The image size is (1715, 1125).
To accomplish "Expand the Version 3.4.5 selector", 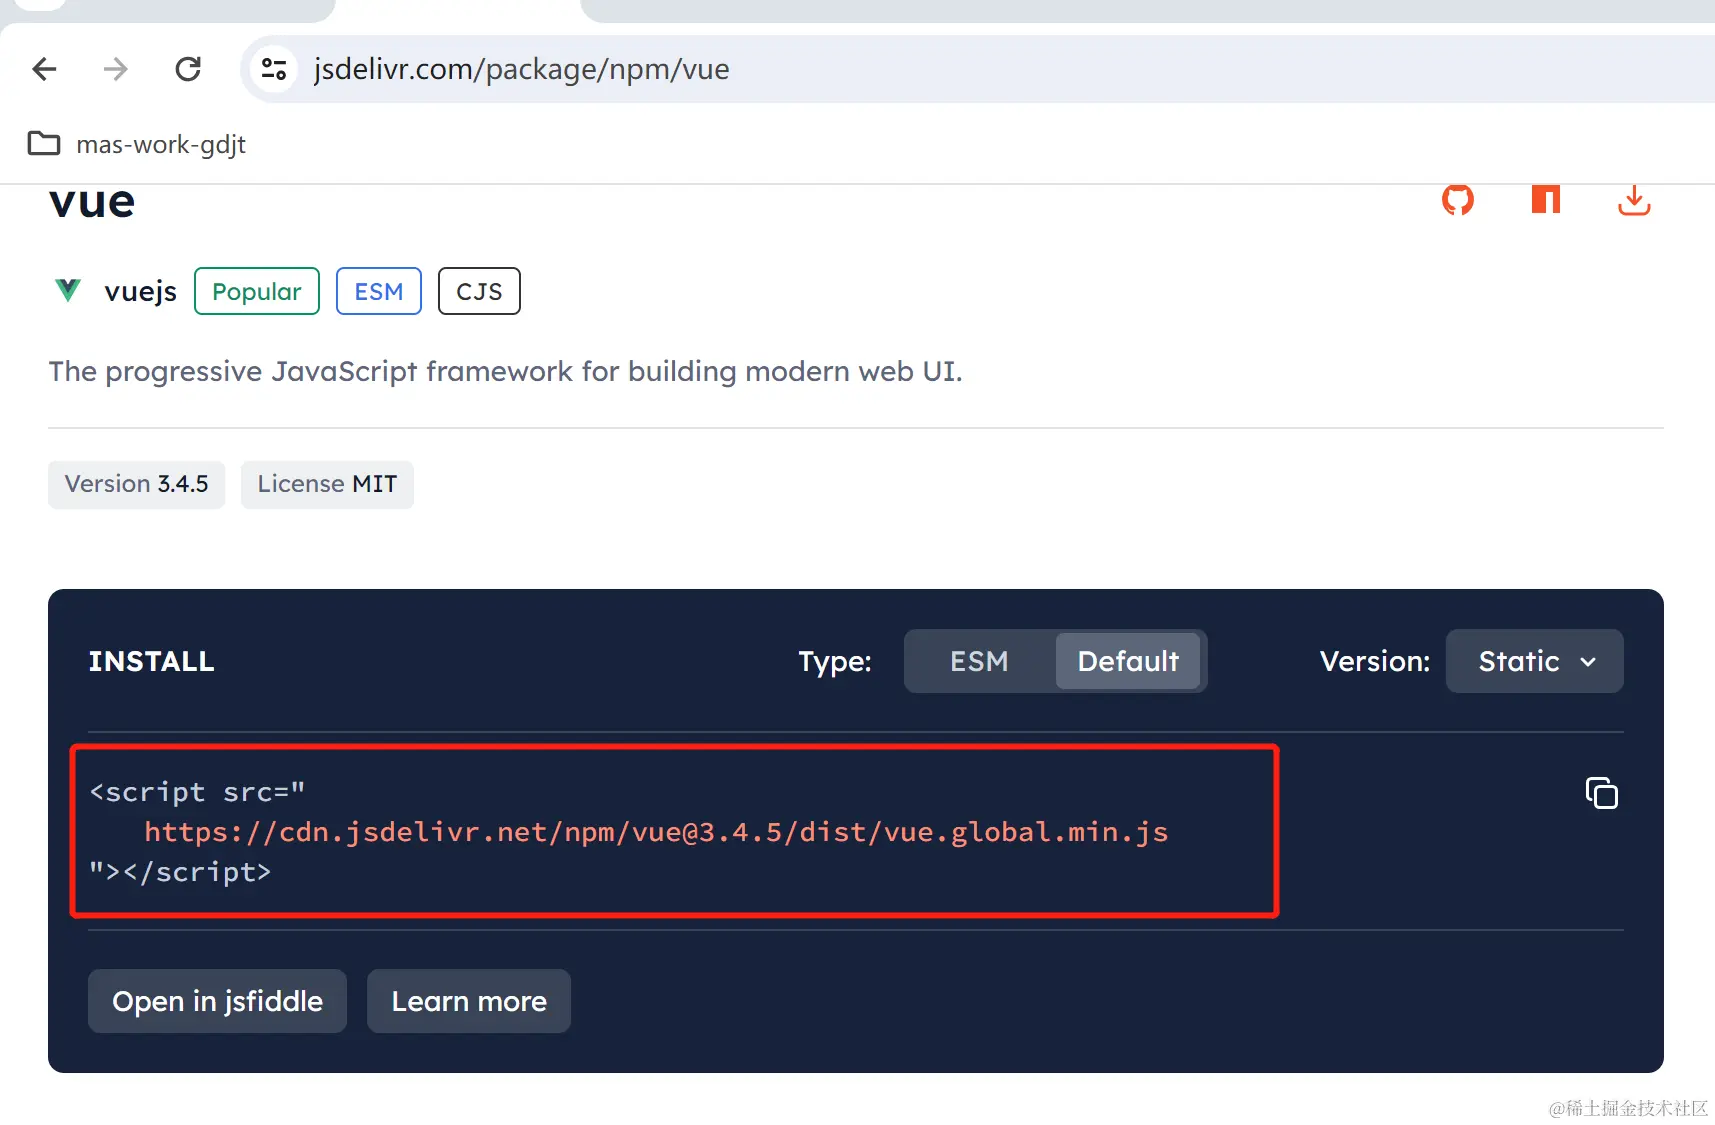I will pos(136,484).
